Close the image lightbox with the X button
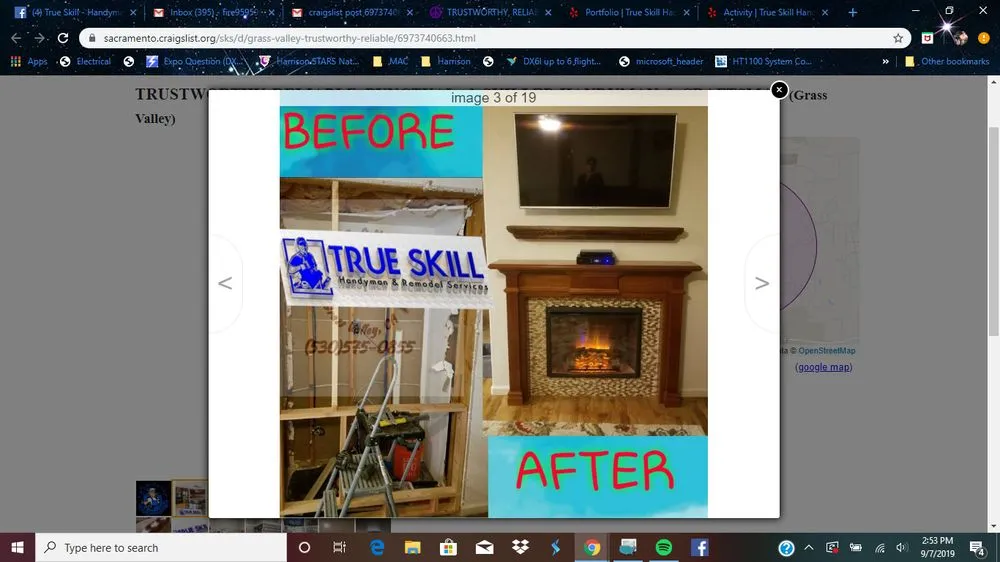 tap(779, 90)
